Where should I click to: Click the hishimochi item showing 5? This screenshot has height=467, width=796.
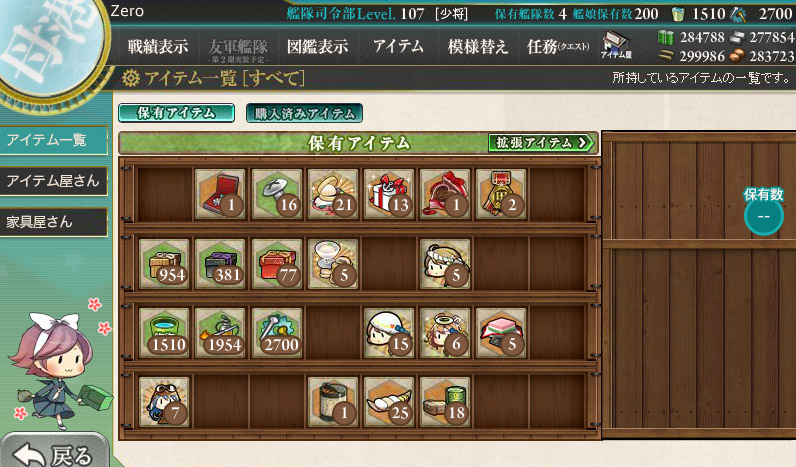[501, 333]
